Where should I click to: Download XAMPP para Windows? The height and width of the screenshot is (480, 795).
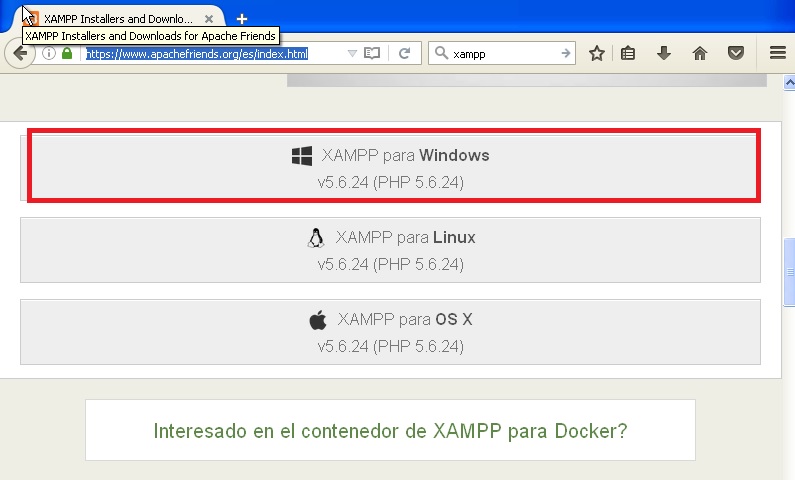click(x=390, y=167)
